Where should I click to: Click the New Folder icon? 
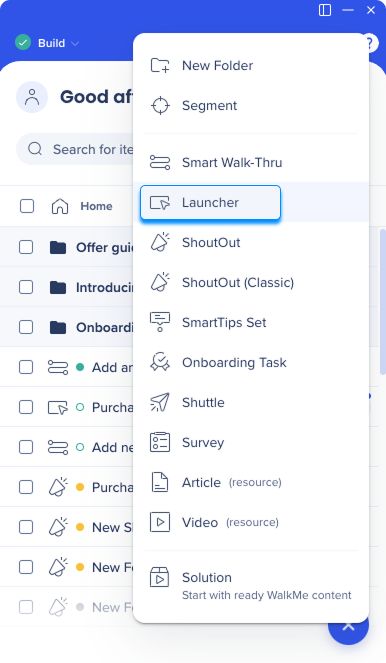click(160, 66)
